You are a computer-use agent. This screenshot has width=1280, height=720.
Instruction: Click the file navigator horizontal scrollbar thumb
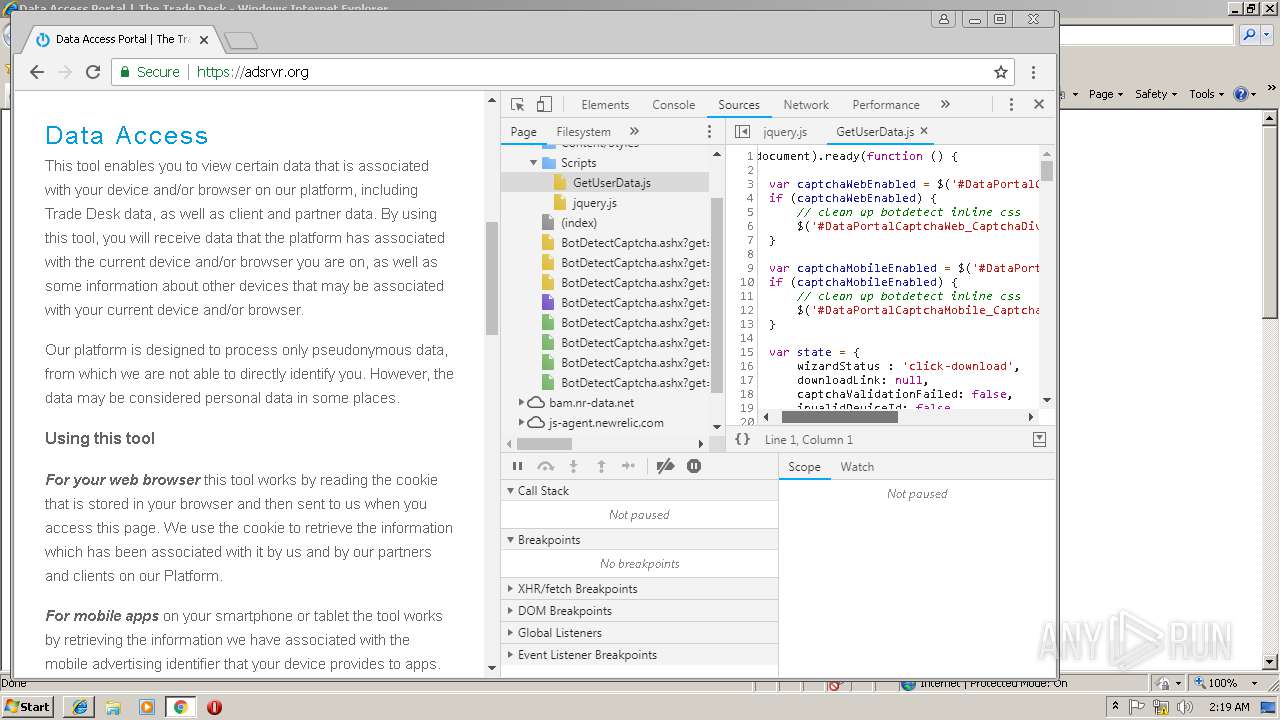tap(544, 443)
